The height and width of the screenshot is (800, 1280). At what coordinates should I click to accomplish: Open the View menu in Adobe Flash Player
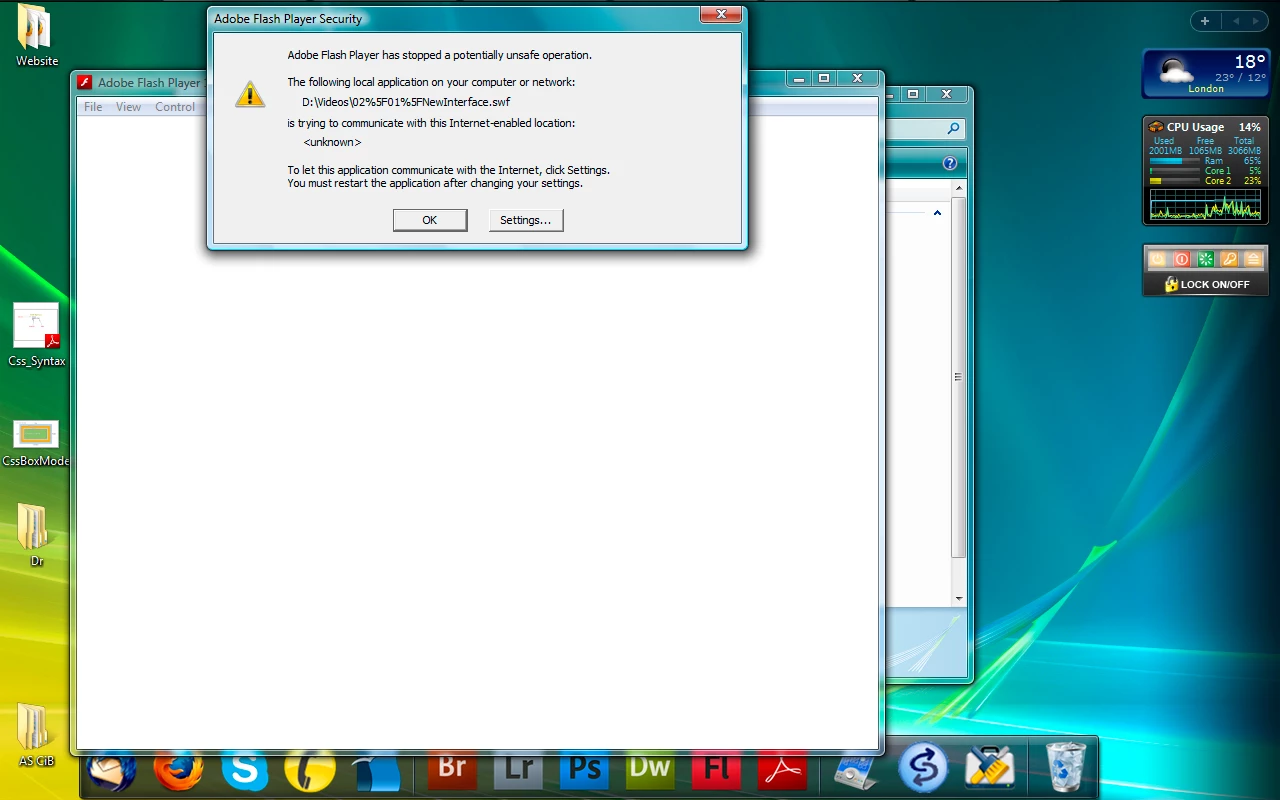pyautogui.click(x=128, y=107)
